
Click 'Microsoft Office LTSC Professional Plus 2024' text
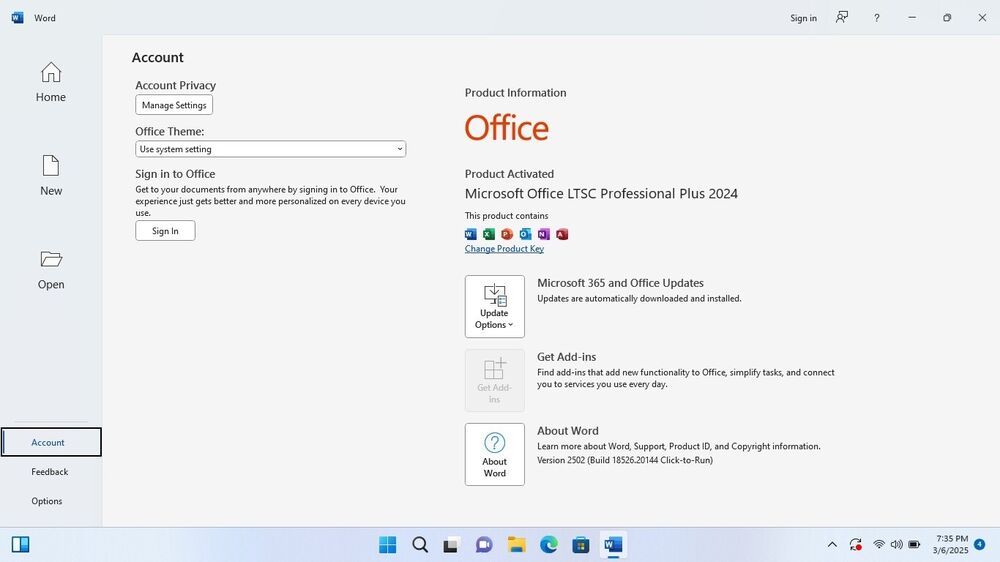(x=601, y=194)
